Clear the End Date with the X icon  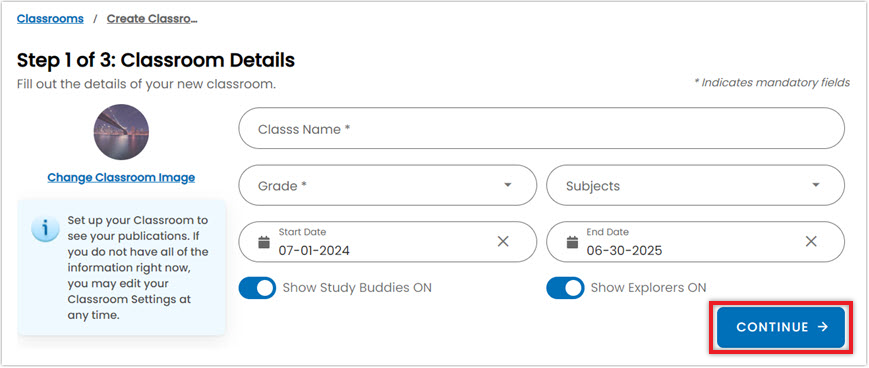(811, 242)
